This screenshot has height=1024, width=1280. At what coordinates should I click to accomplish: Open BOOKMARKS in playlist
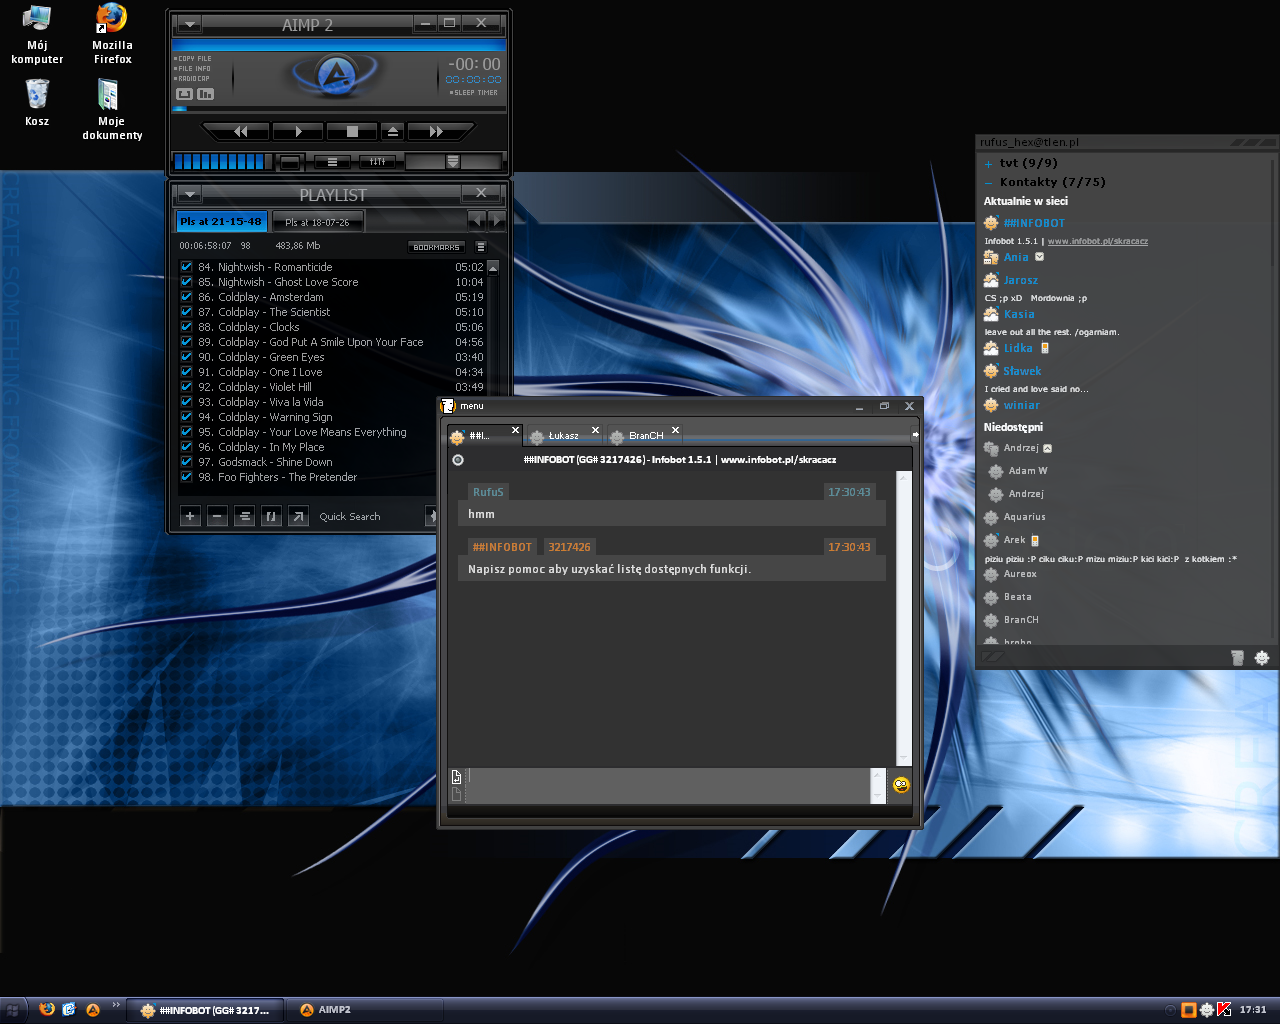(436, 247)
